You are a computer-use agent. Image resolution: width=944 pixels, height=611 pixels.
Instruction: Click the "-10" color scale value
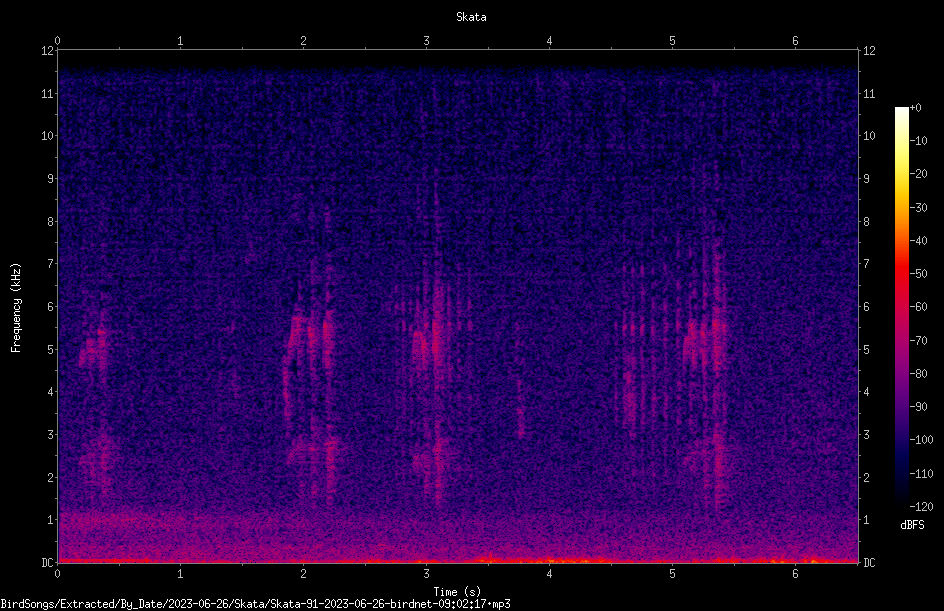coord(919,141)
